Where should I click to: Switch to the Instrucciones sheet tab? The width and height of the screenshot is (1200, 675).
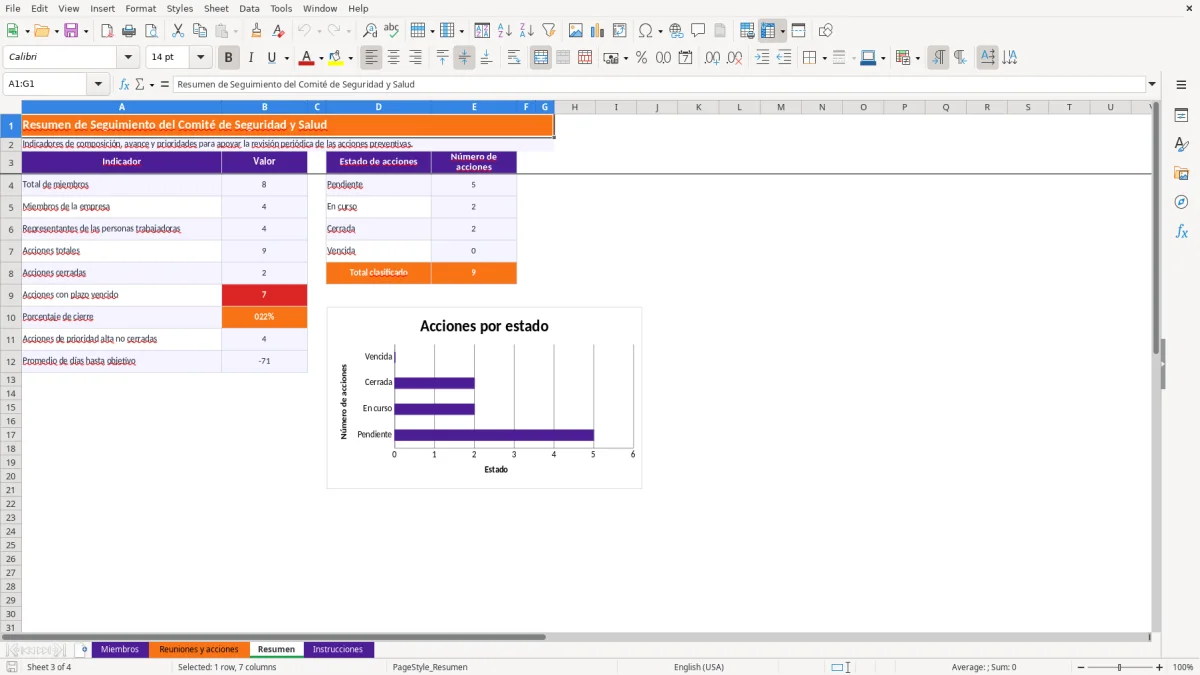click(x=338, y=649)
